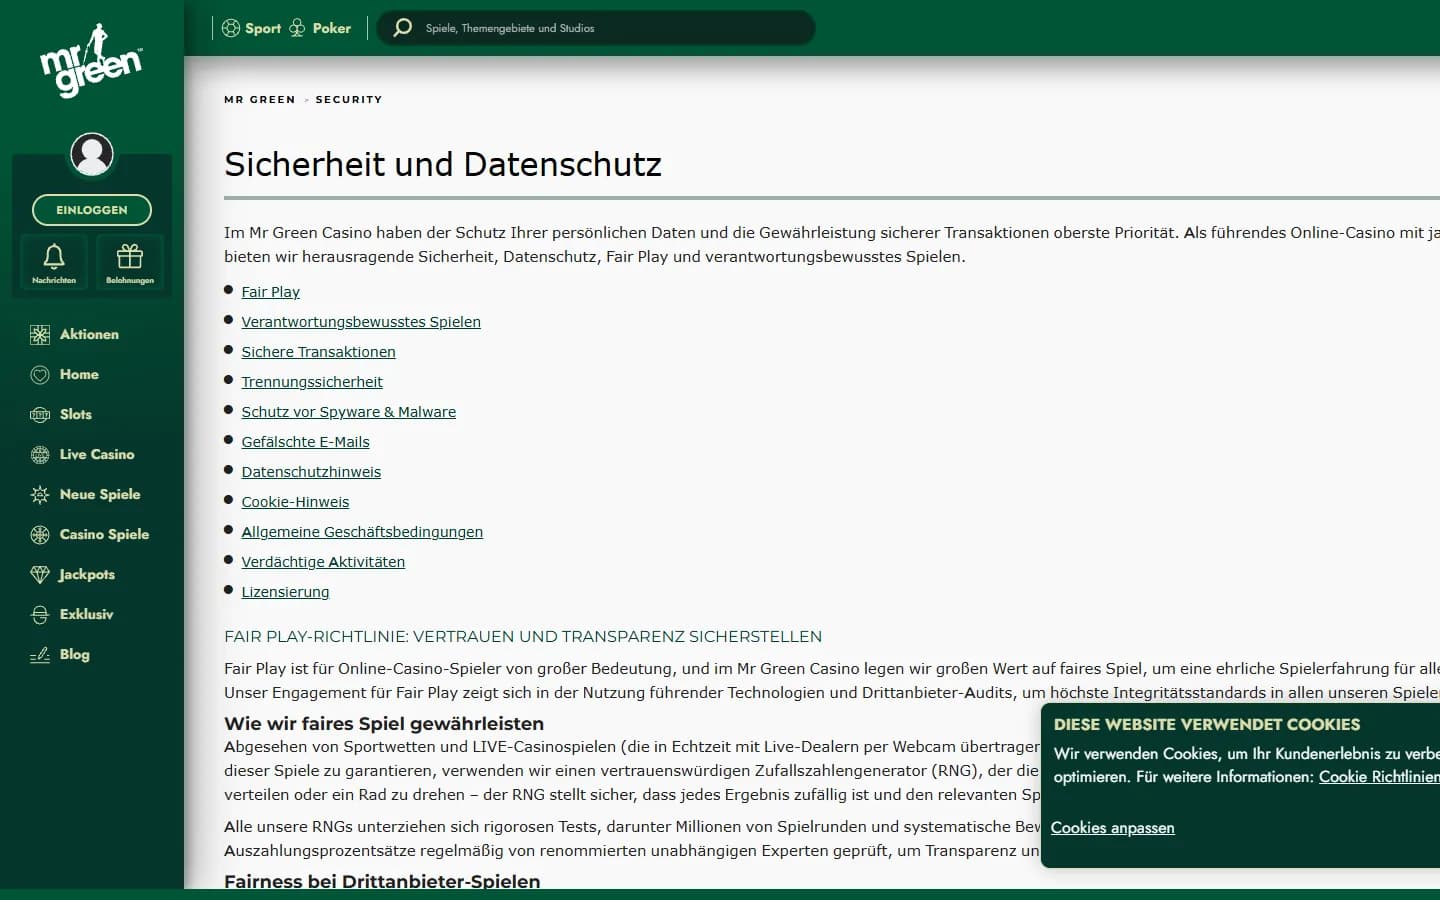Click the search magnifier icon
Image resolution: width=1440 pixels, height=900 pixels.
tap(403, 28)
